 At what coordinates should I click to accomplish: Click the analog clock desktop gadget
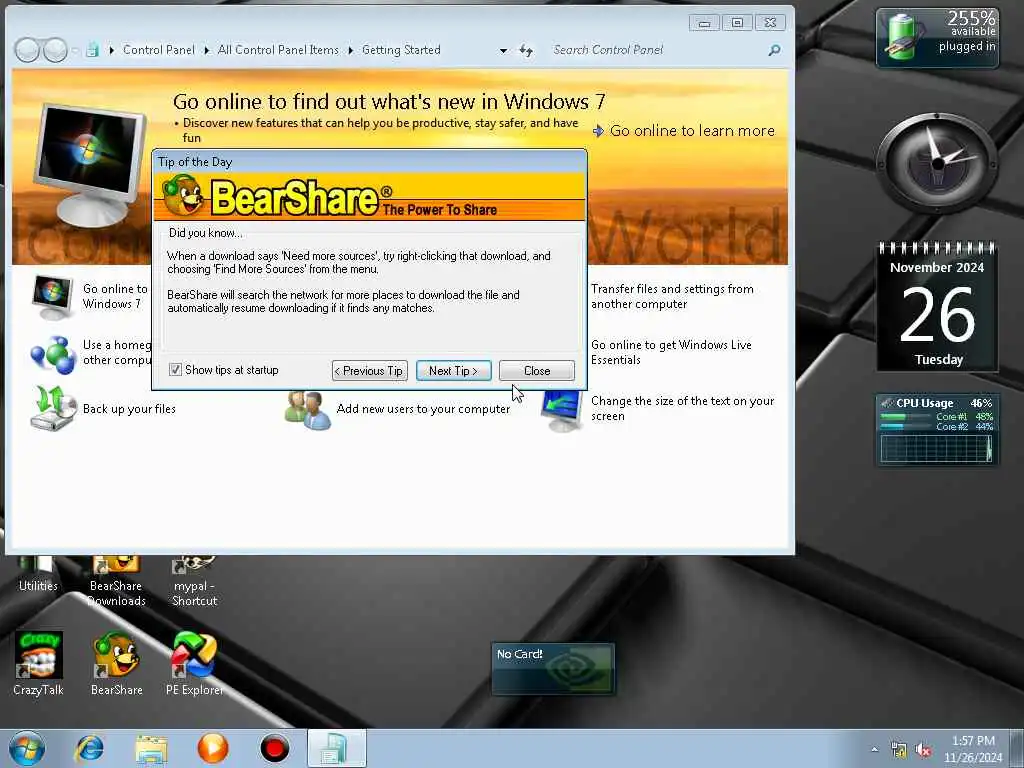(937, 163)
